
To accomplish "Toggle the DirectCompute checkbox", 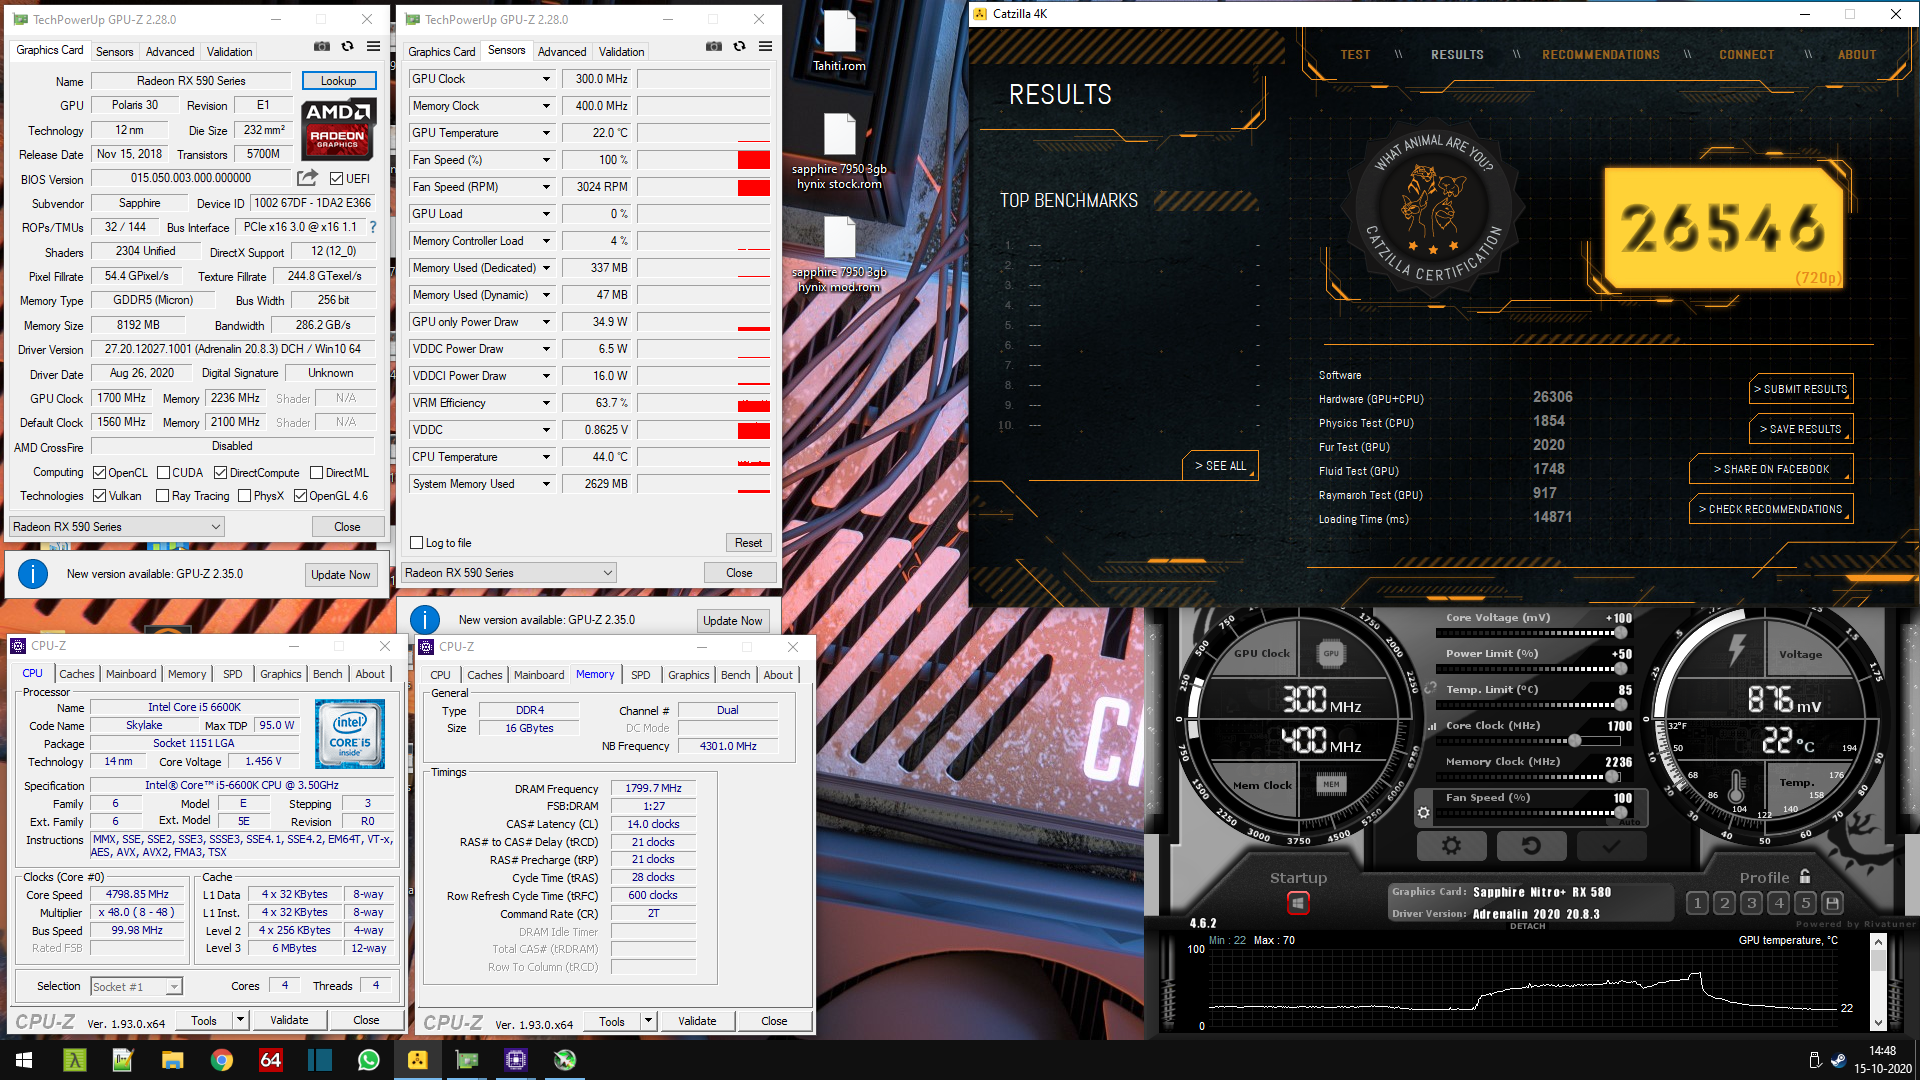I will [x=220, y=473].
